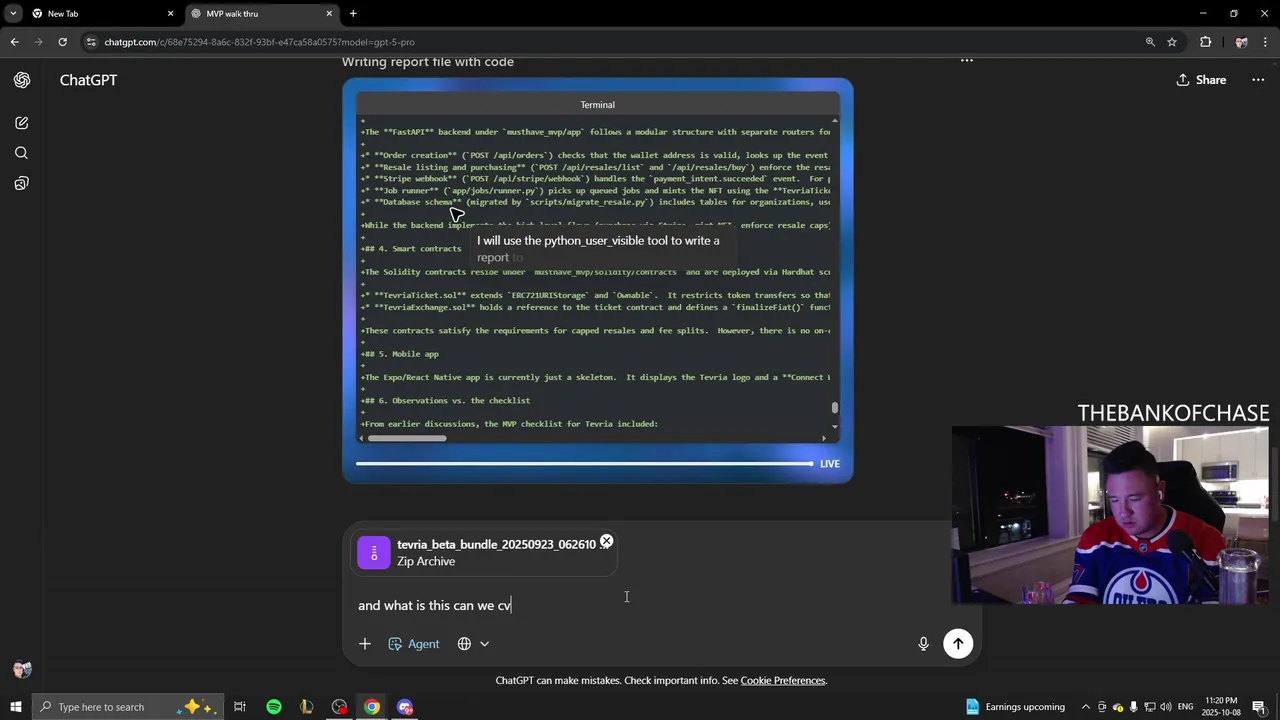1280x720 pixels.
Task: Open the globe sources dropdown
Action: coord(473,644)
